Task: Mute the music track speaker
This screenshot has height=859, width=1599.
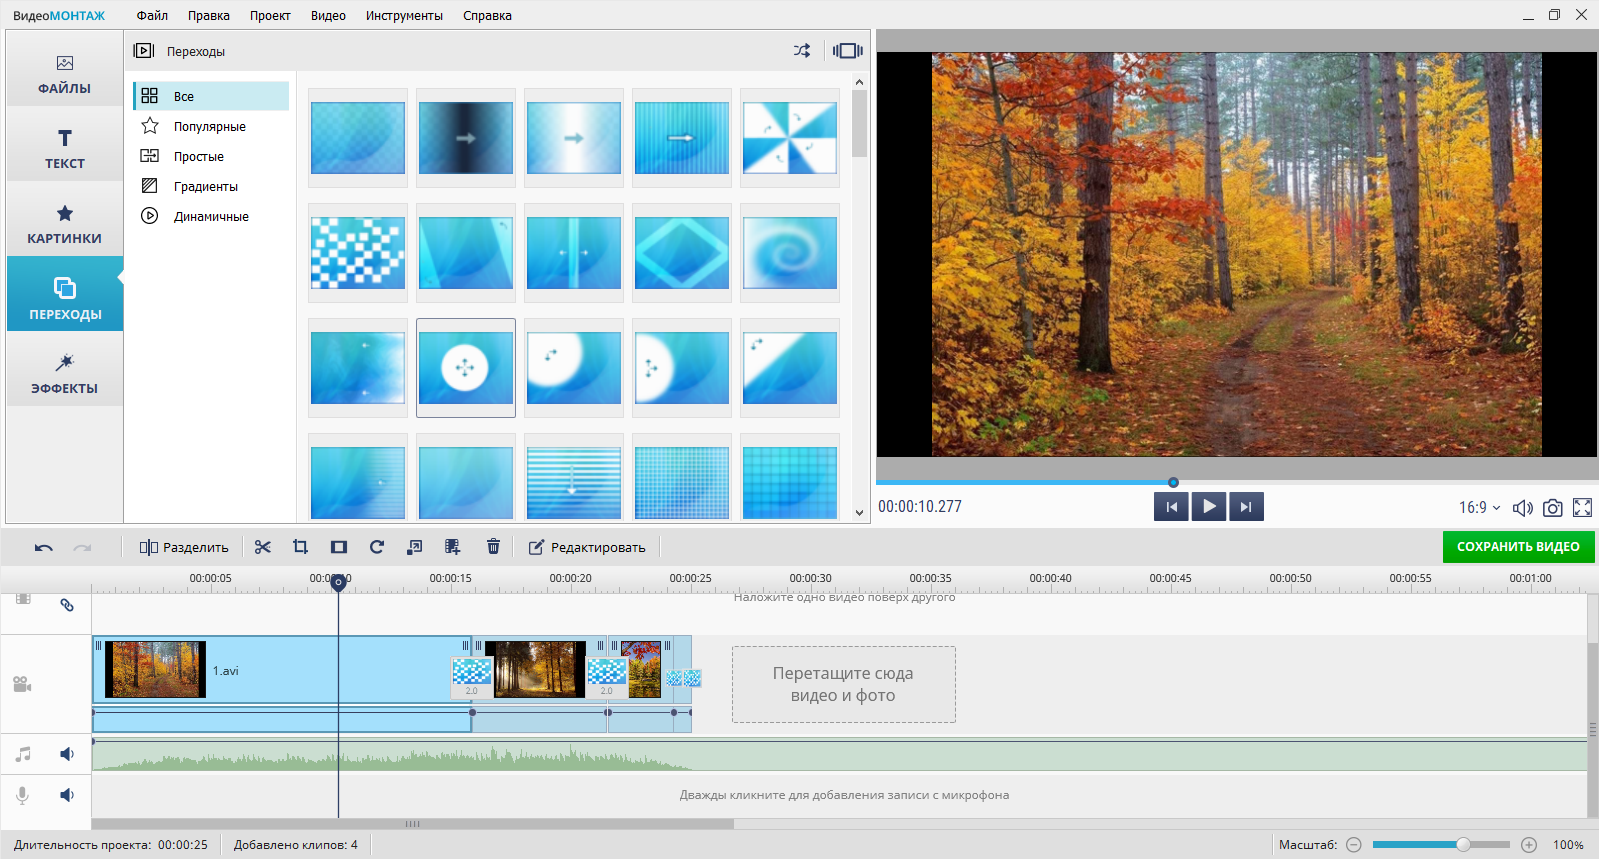Action: pos(67,754)
